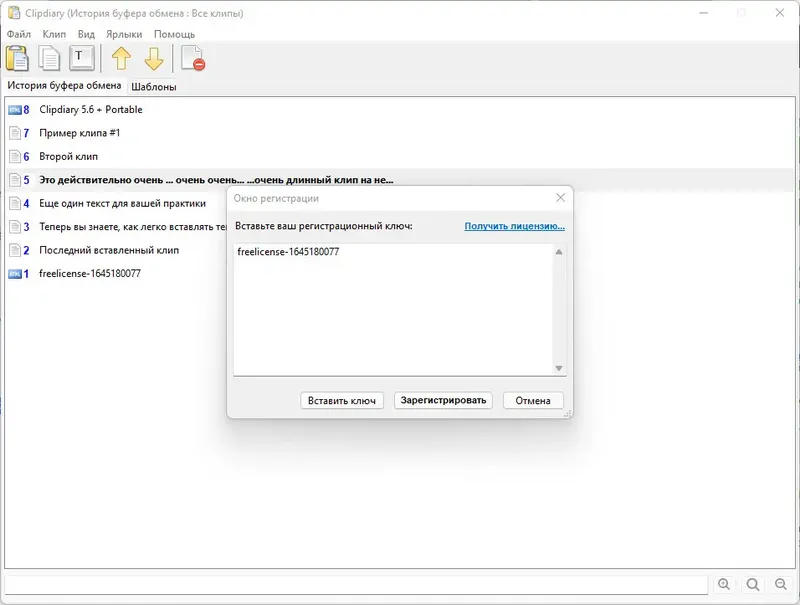Click the Copy clip toolbar icon
Viewport: 800px width, 605px height.
tap(49, 58)
